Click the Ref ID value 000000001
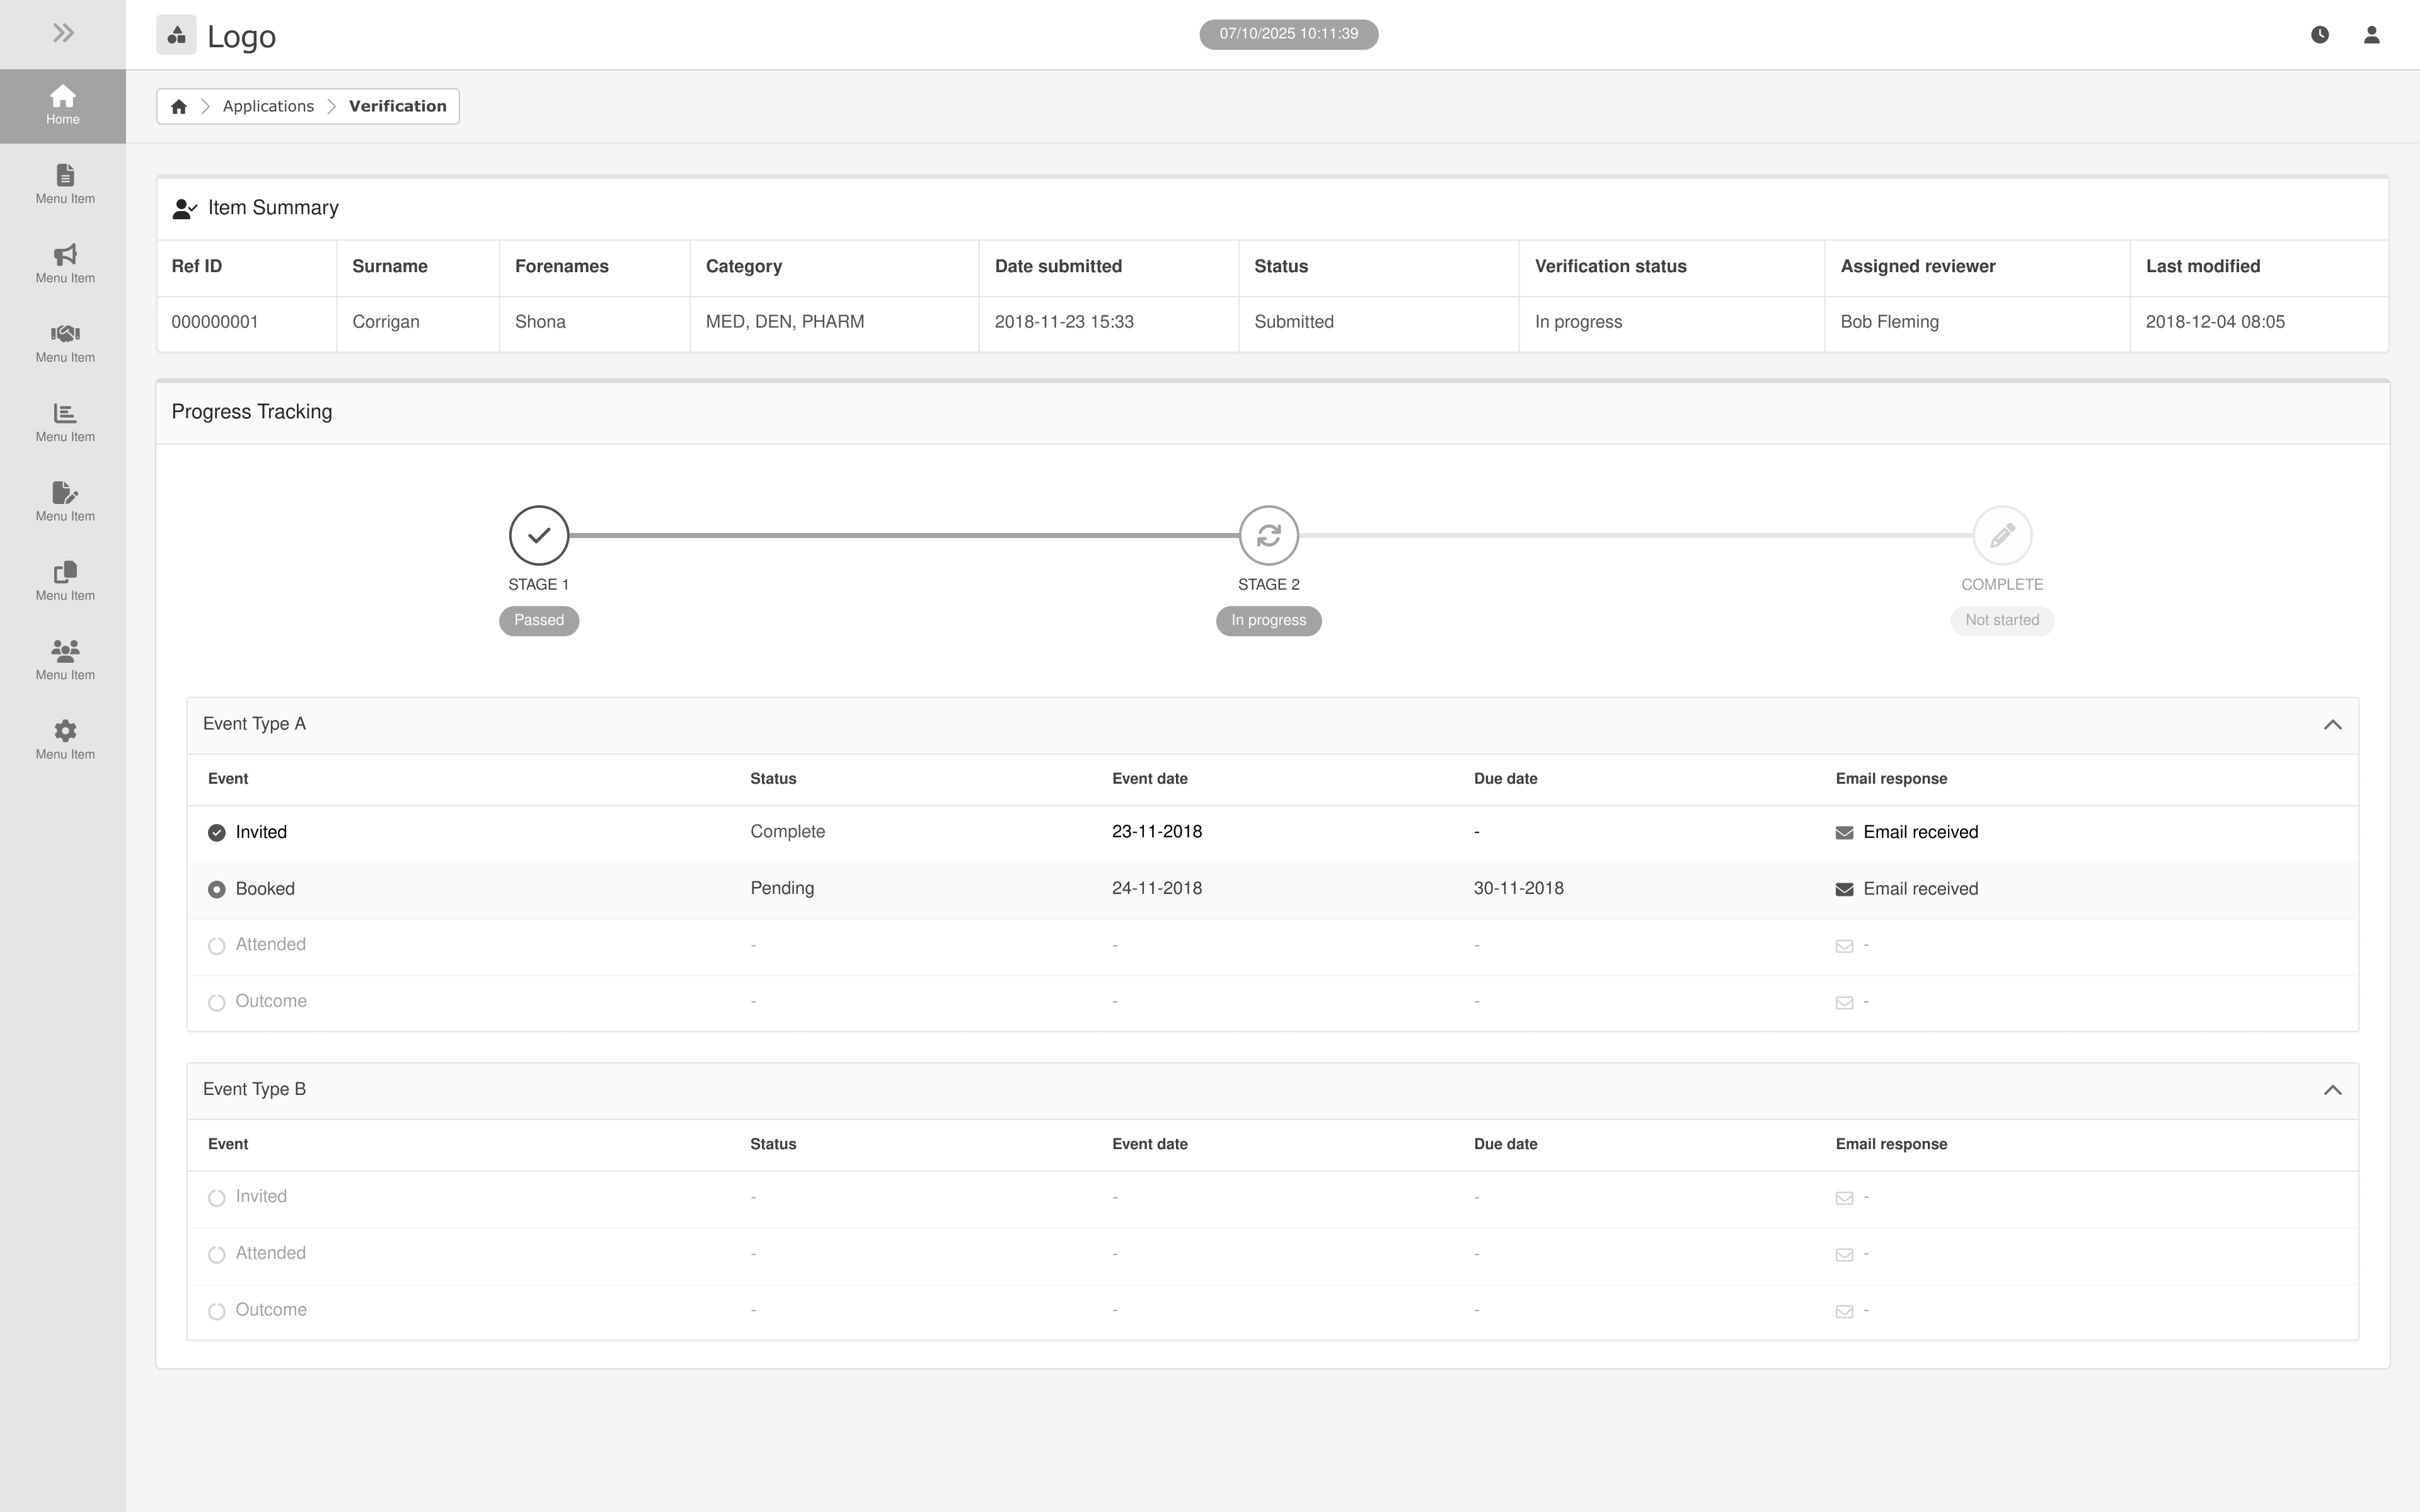Image resolution: width=2420 pixels, height=1512 pixels. click(x=215, y=322)
